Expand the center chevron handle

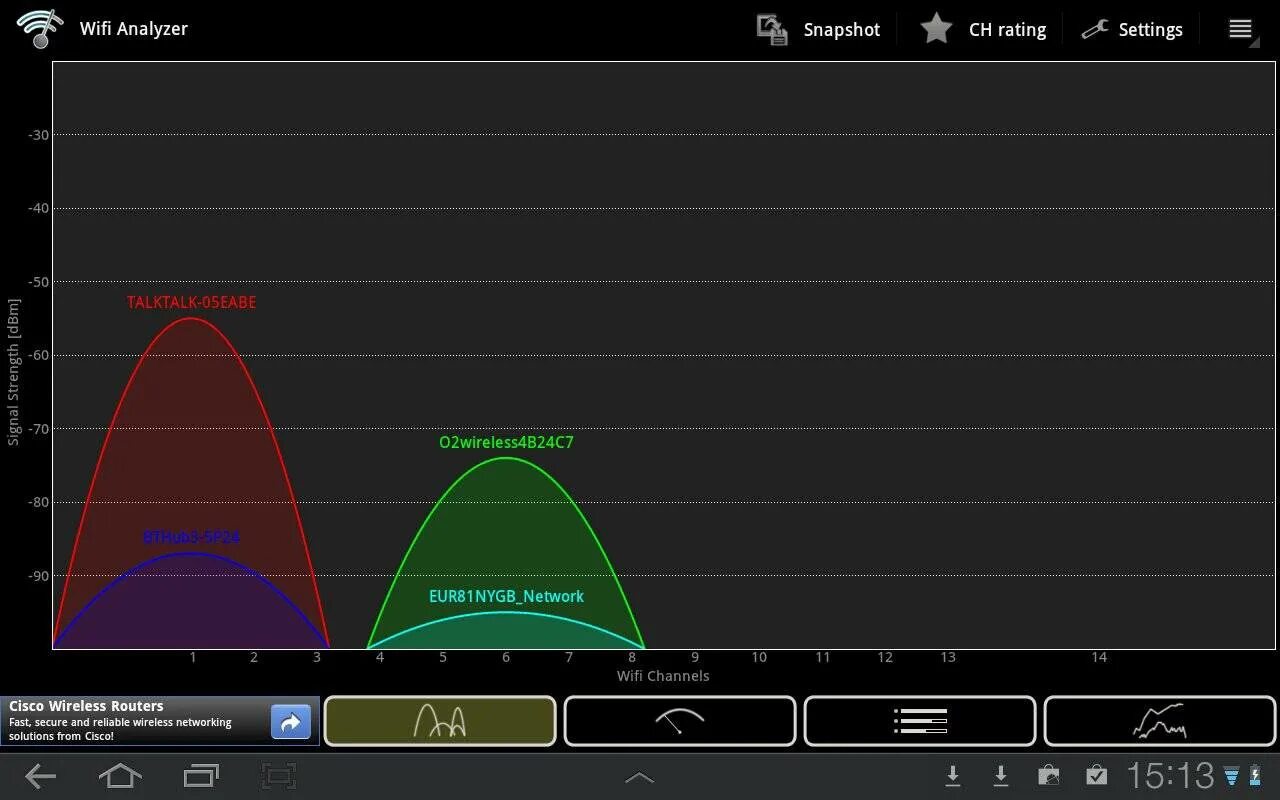point(640,778)
